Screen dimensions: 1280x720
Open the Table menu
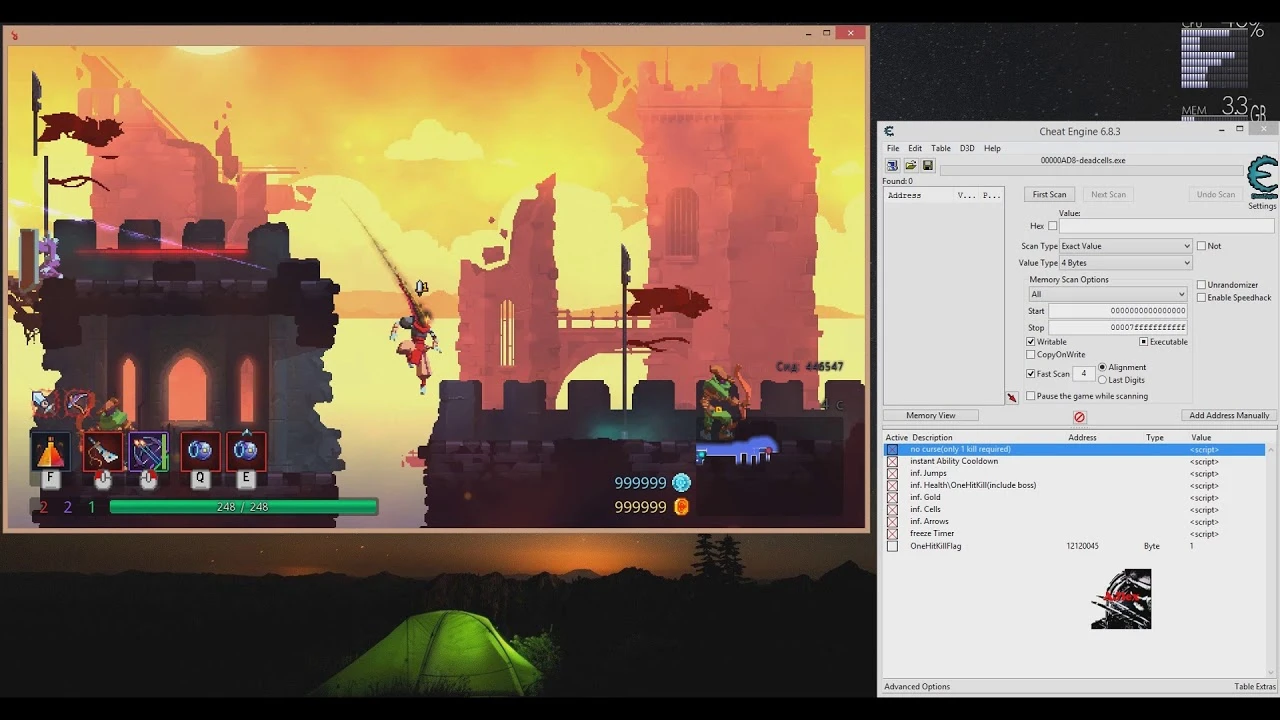940,147
